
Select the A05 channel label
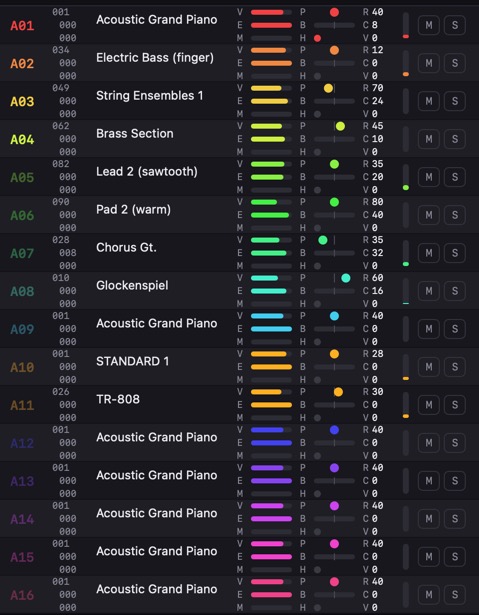22,178
